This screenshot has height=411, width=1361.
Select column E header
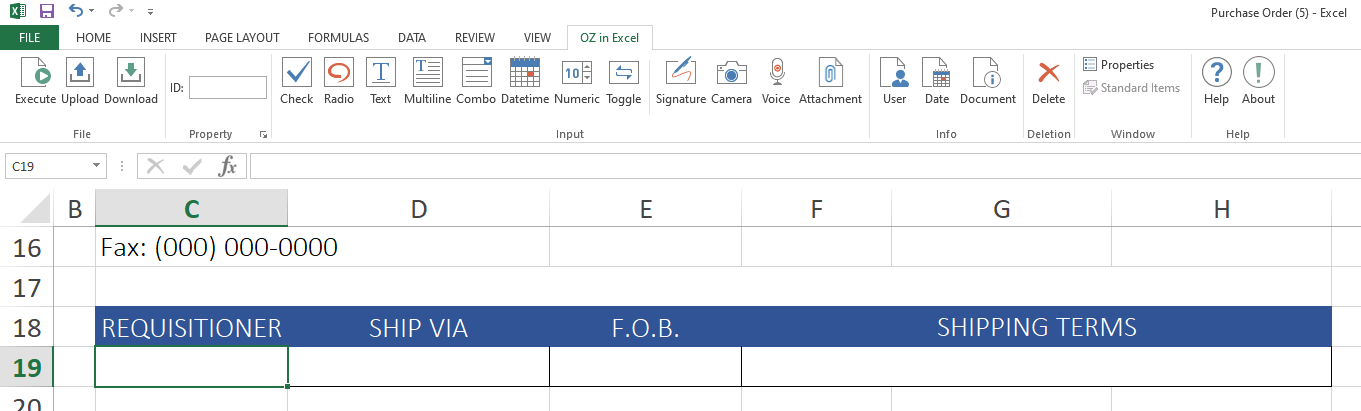point(645,209)
